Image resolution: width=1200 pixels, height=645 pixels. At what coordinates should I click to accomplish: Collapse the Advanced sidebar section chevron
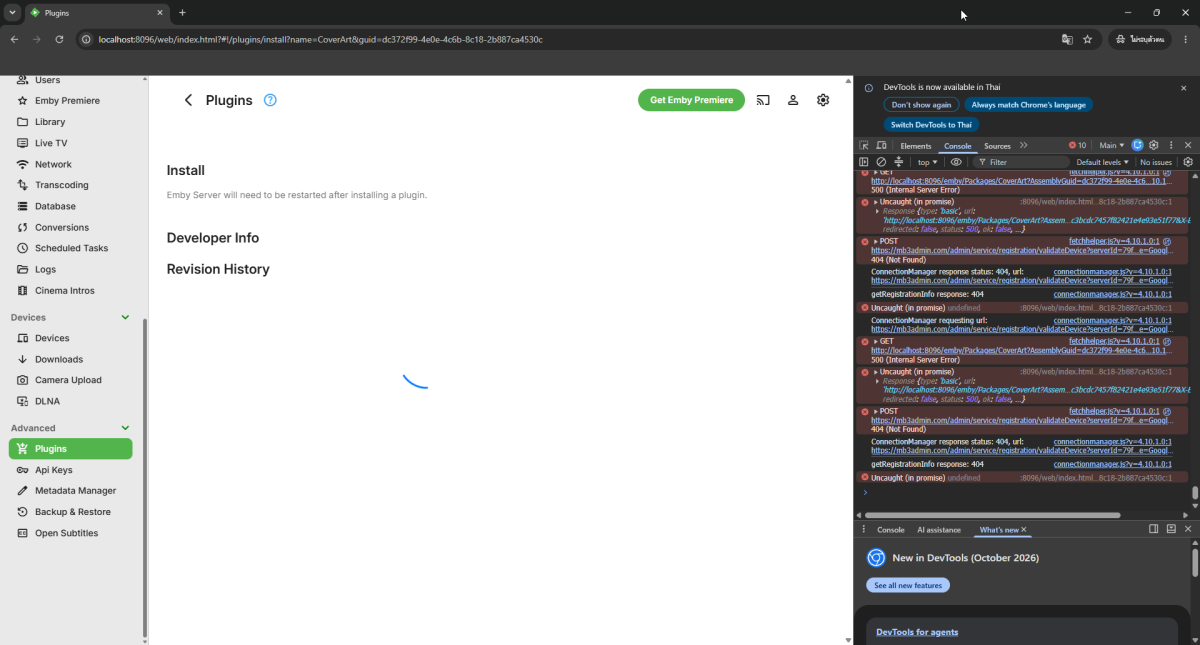(x=125, y=428)
